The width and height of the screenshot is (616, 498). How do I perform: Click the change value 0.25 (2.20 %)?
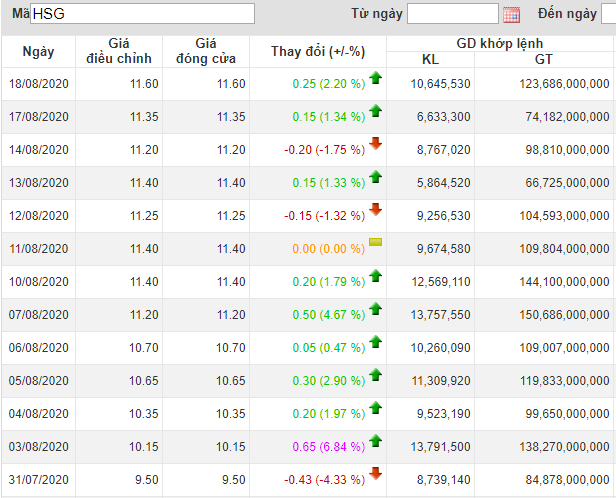coord(329,84)
